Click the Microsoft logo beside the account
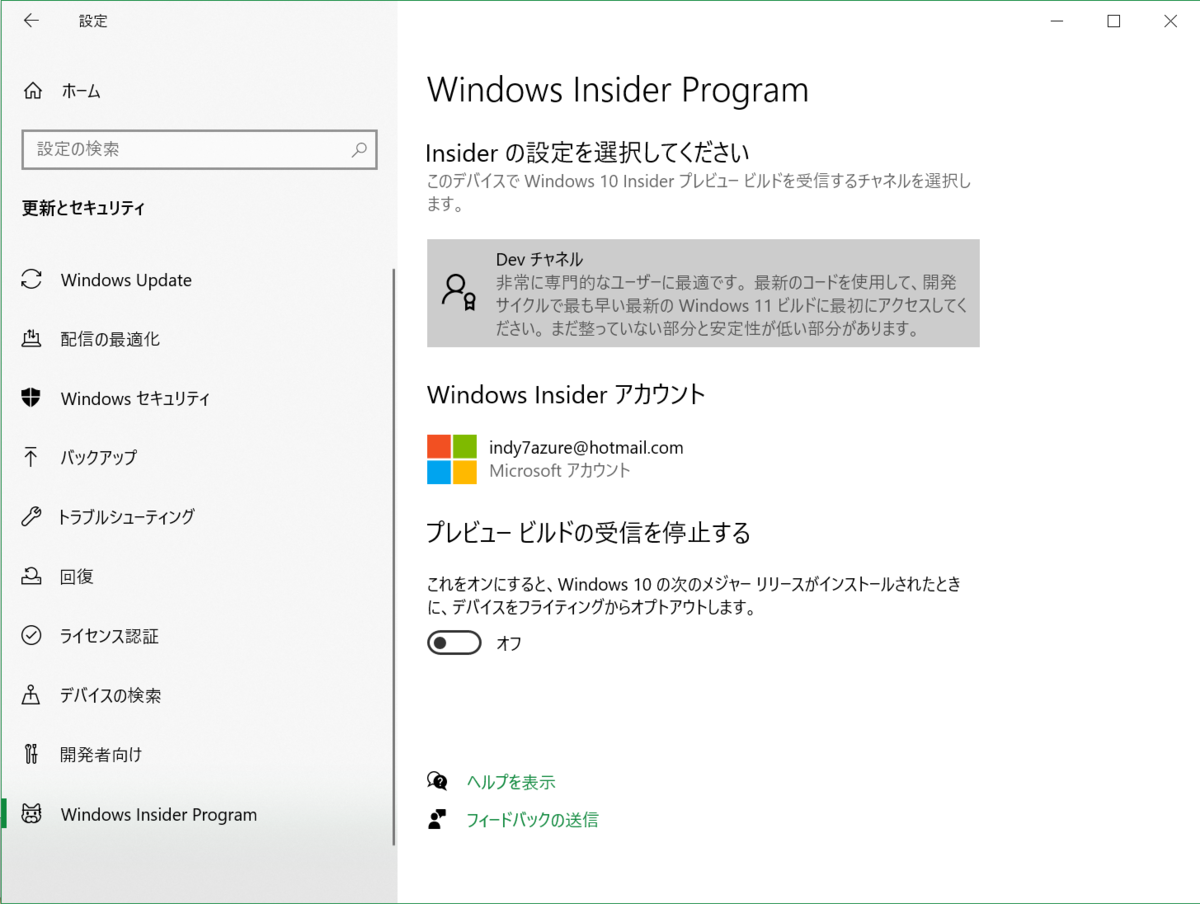The height and width of the screenshot is (904, 1200). coord(452,459)
